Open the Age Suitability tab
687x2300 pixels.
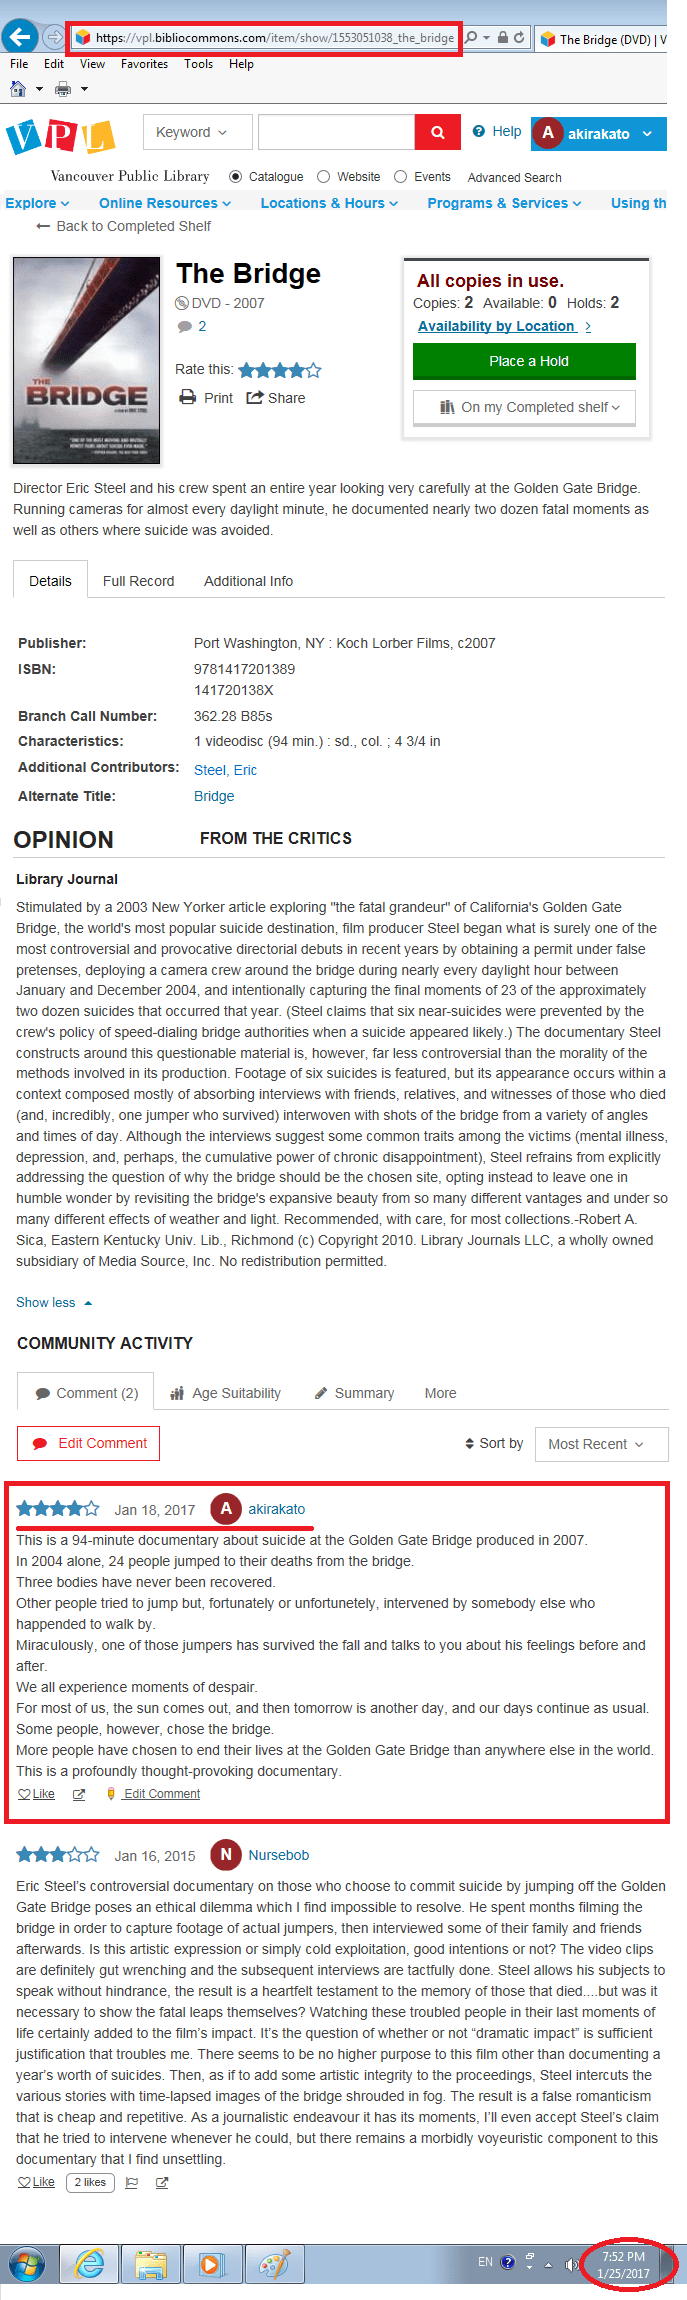click(226, 1393)
